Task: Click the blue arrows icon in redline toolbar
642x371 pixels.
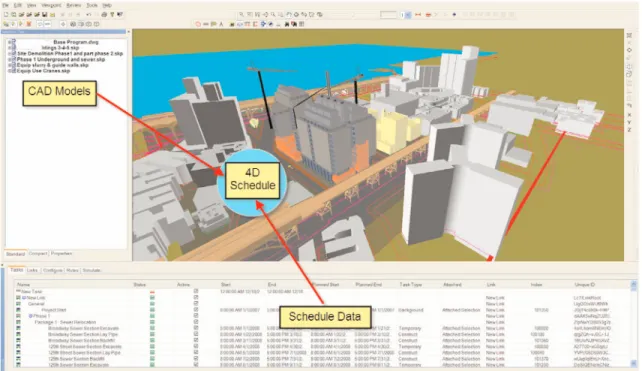Action: (263, 24)
